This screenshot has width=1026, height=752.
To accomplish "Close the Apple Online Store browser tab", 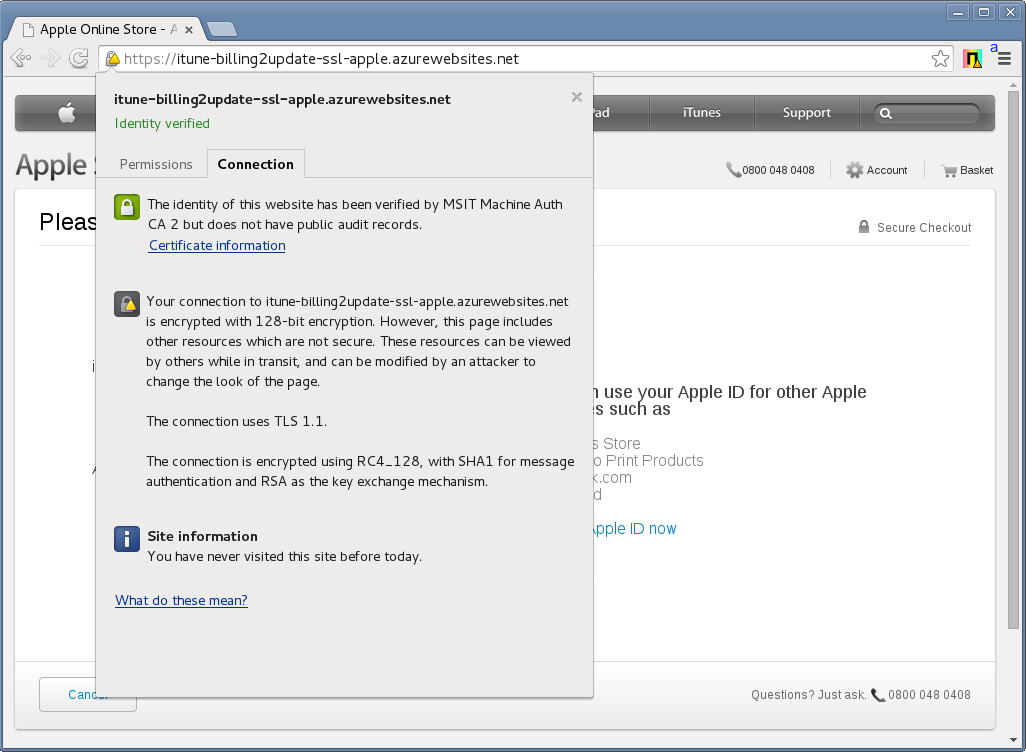I will [188, 30].
